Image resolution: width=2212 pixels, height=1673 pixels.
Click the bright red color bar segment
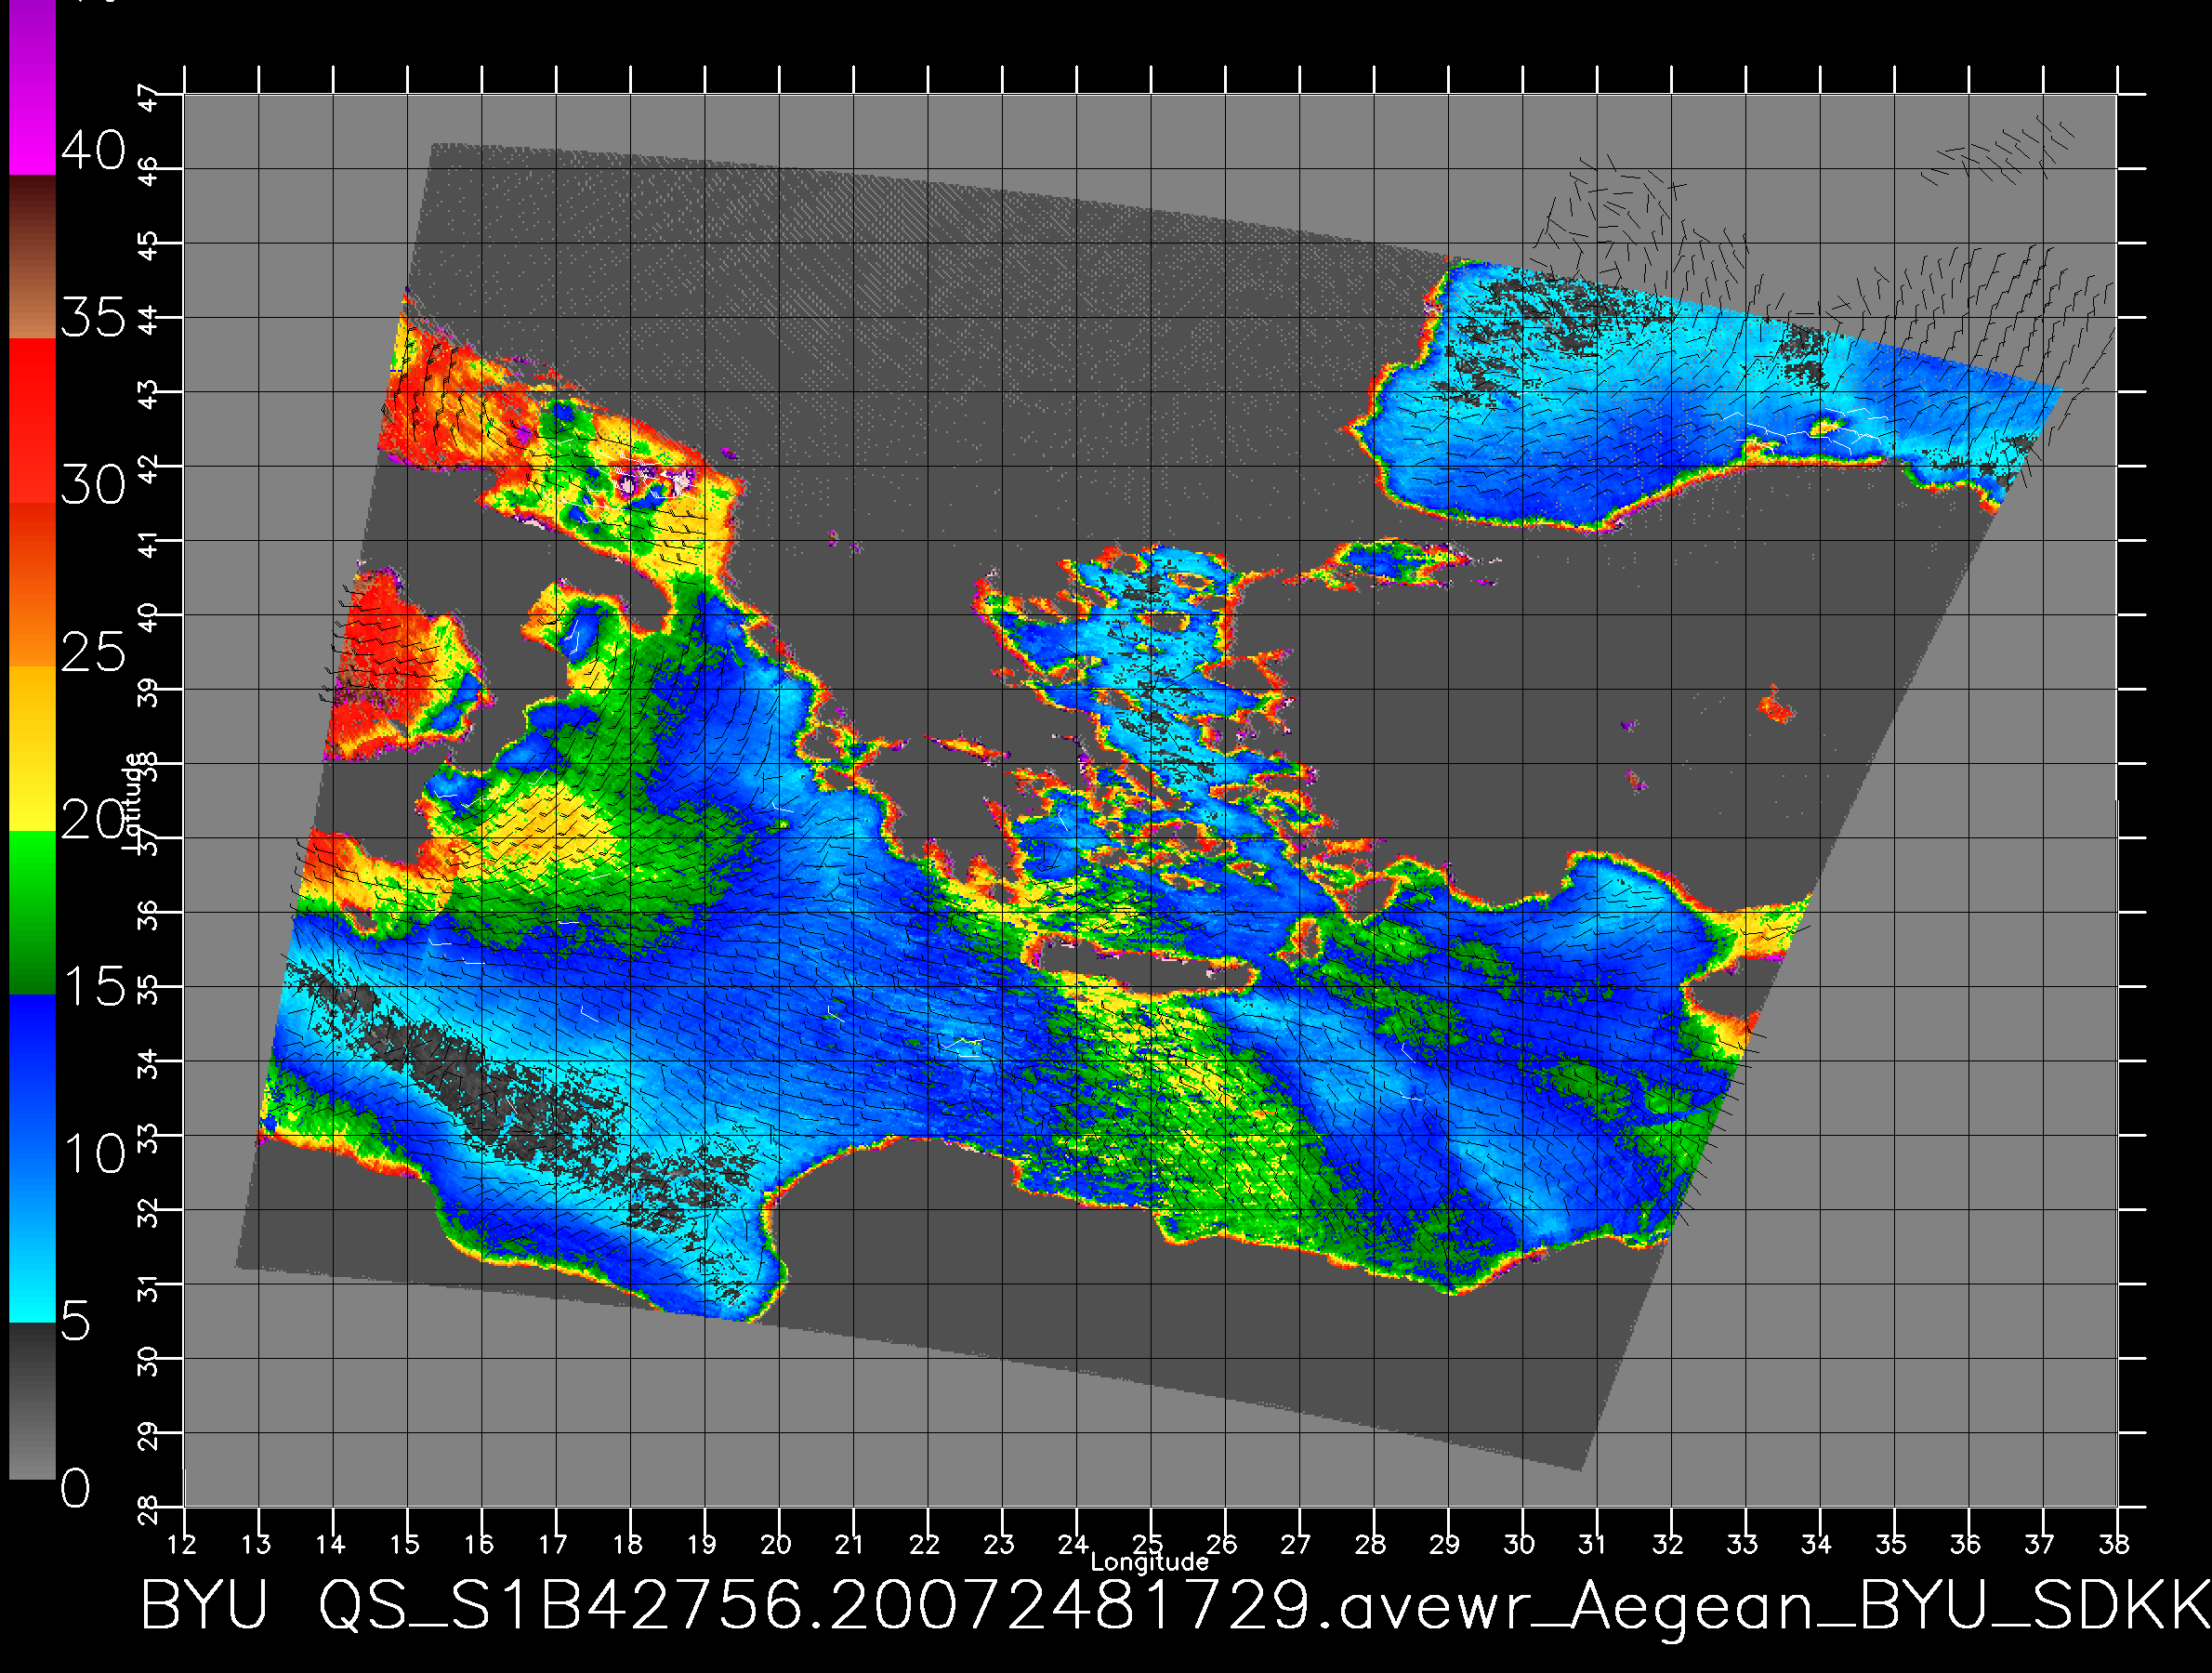click(x=32, y=420)
